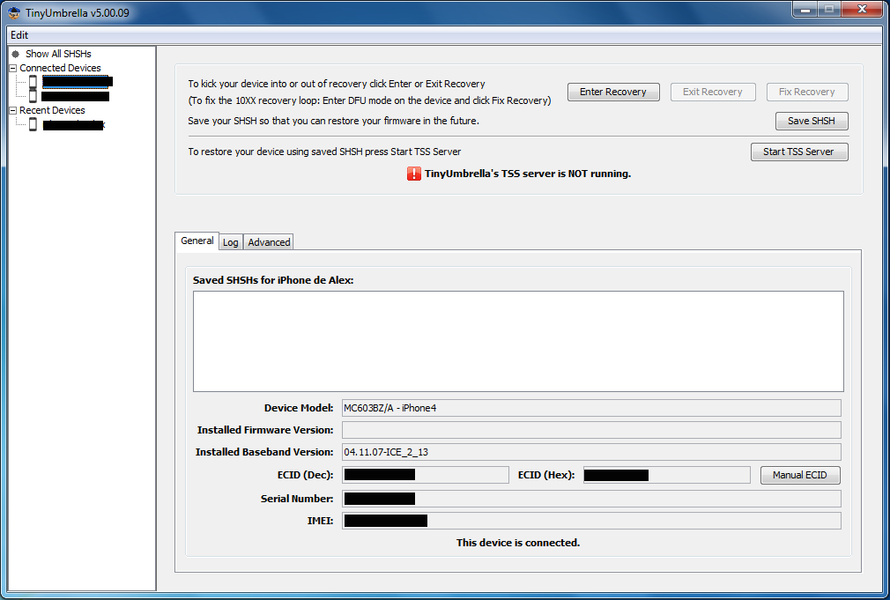Image resolution: width=890 pixels, height=600 pixels.
Task: Switch to the Log tab
Action: pyautogui.click(x=230, y=242)
